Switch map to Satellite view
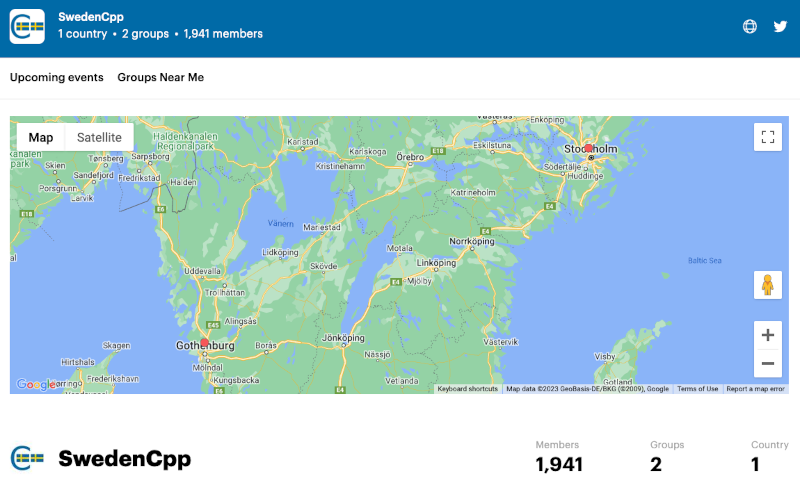800x483 pixels. point(99,137)
